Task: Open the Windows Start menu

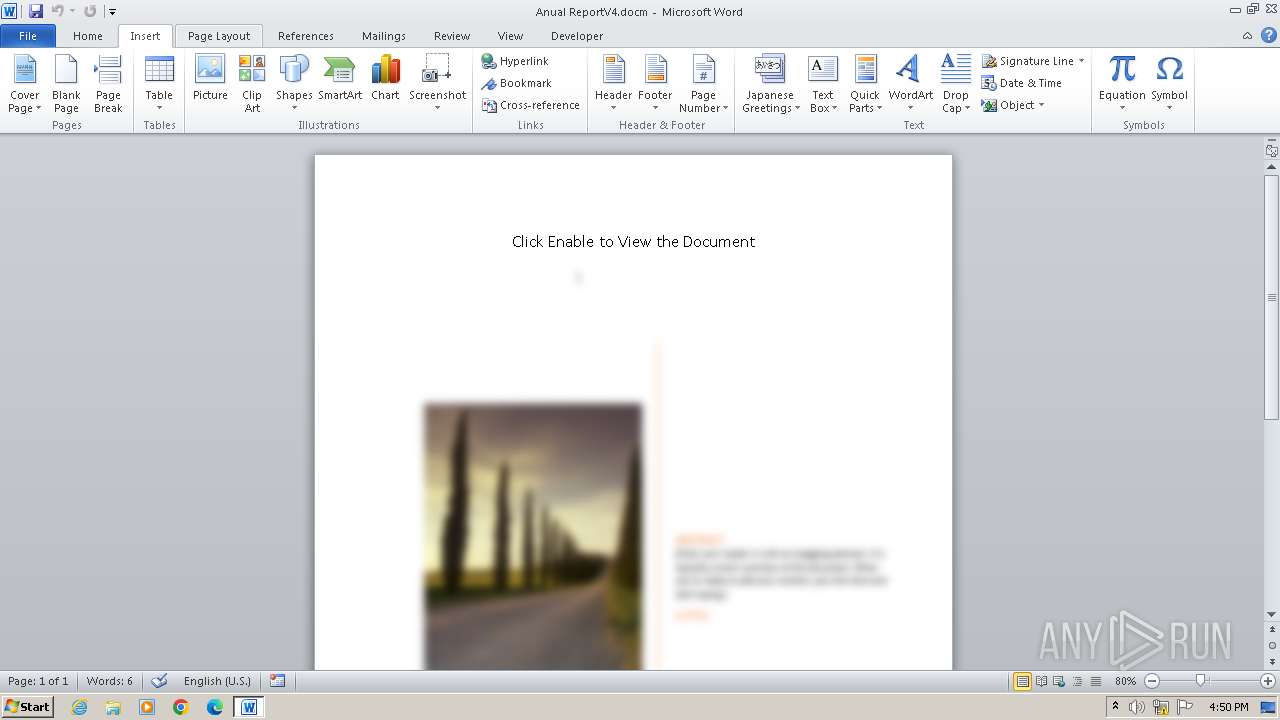Action: point(27,706)
